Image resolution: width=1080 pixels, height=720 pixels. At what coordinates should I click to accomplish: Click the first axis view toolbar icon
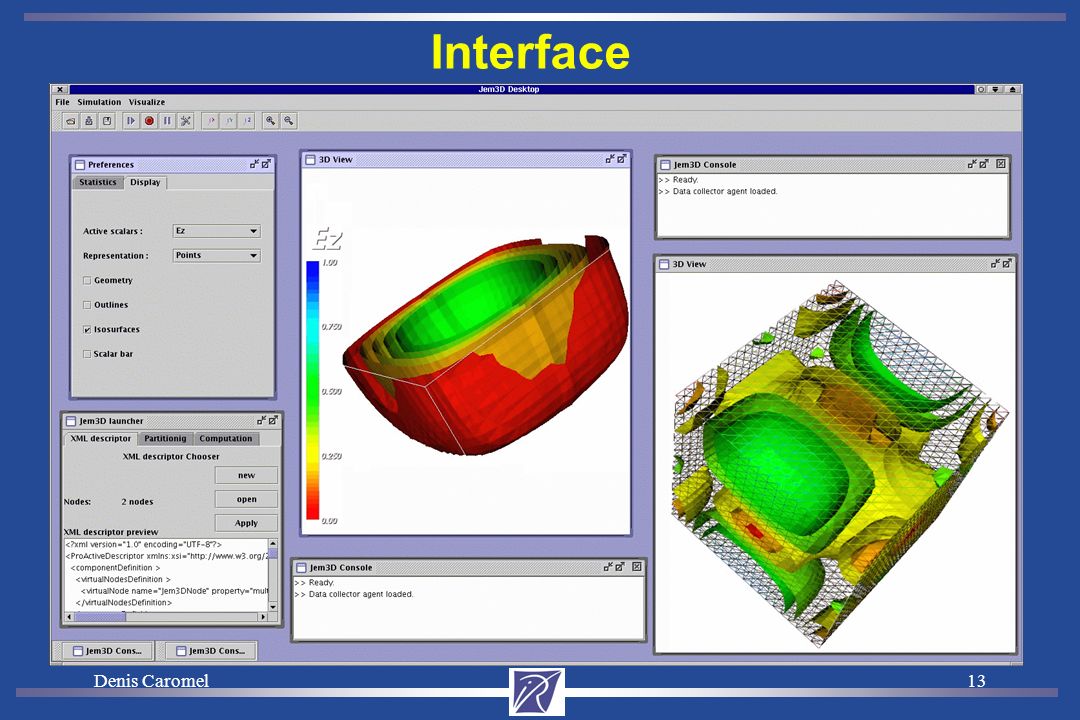(x=211, y=121)
